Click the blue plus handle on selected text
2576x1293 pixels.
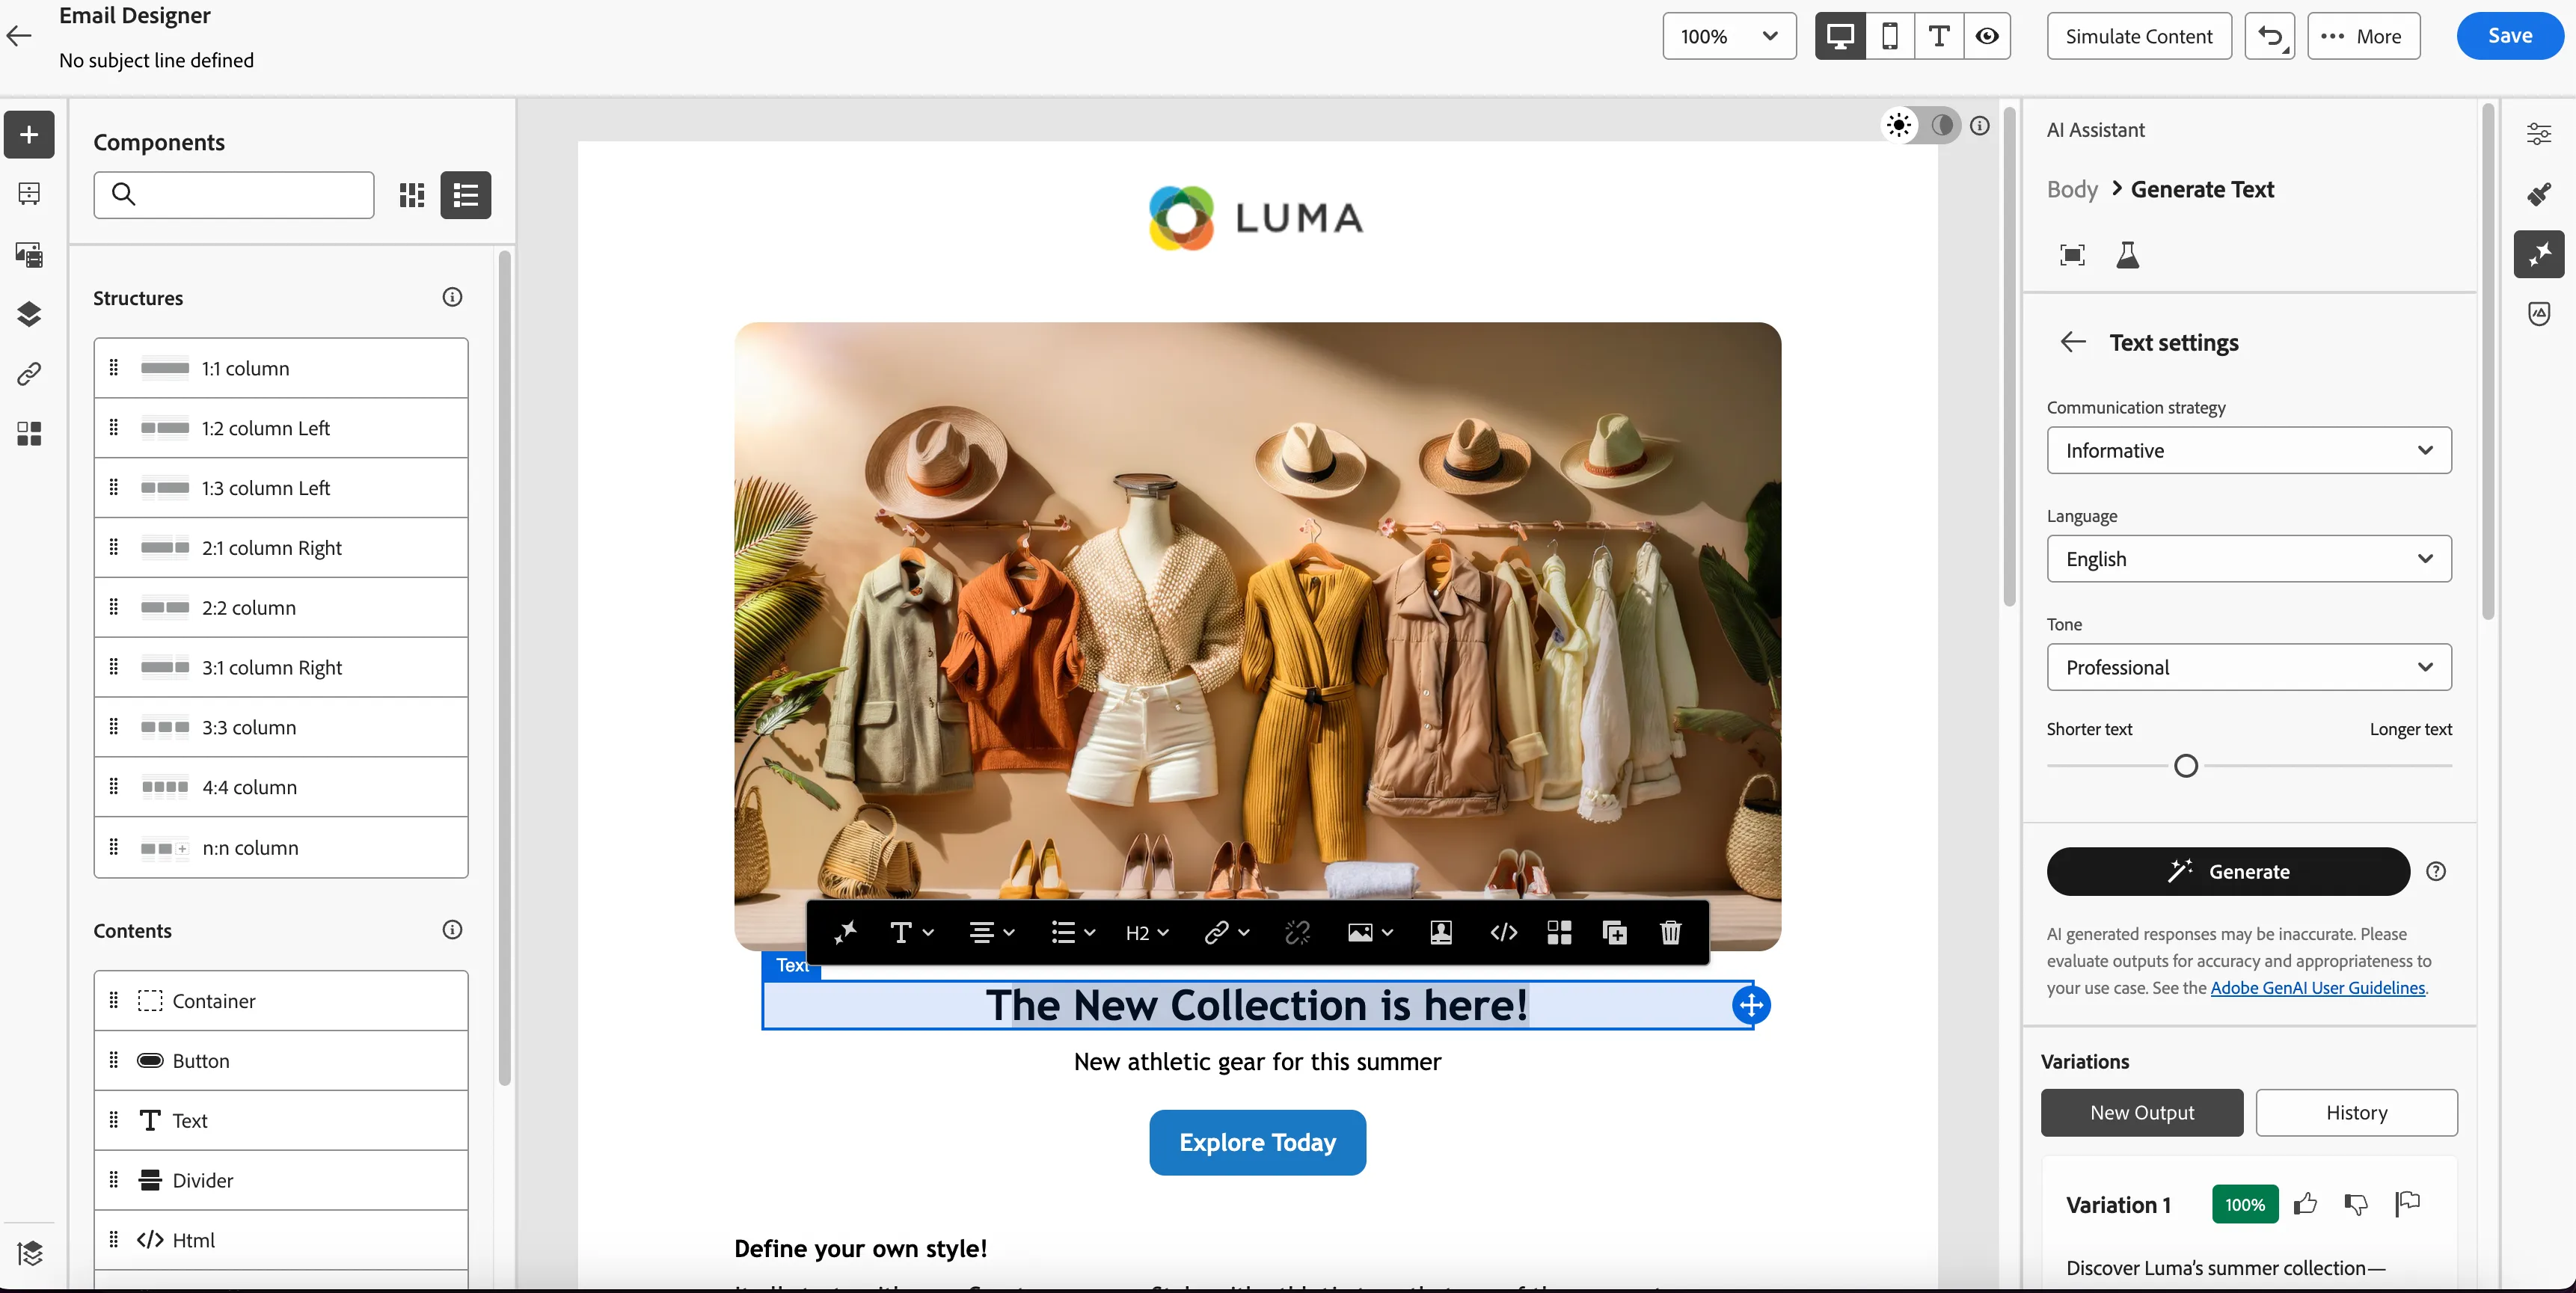tap(1751, 1005)
